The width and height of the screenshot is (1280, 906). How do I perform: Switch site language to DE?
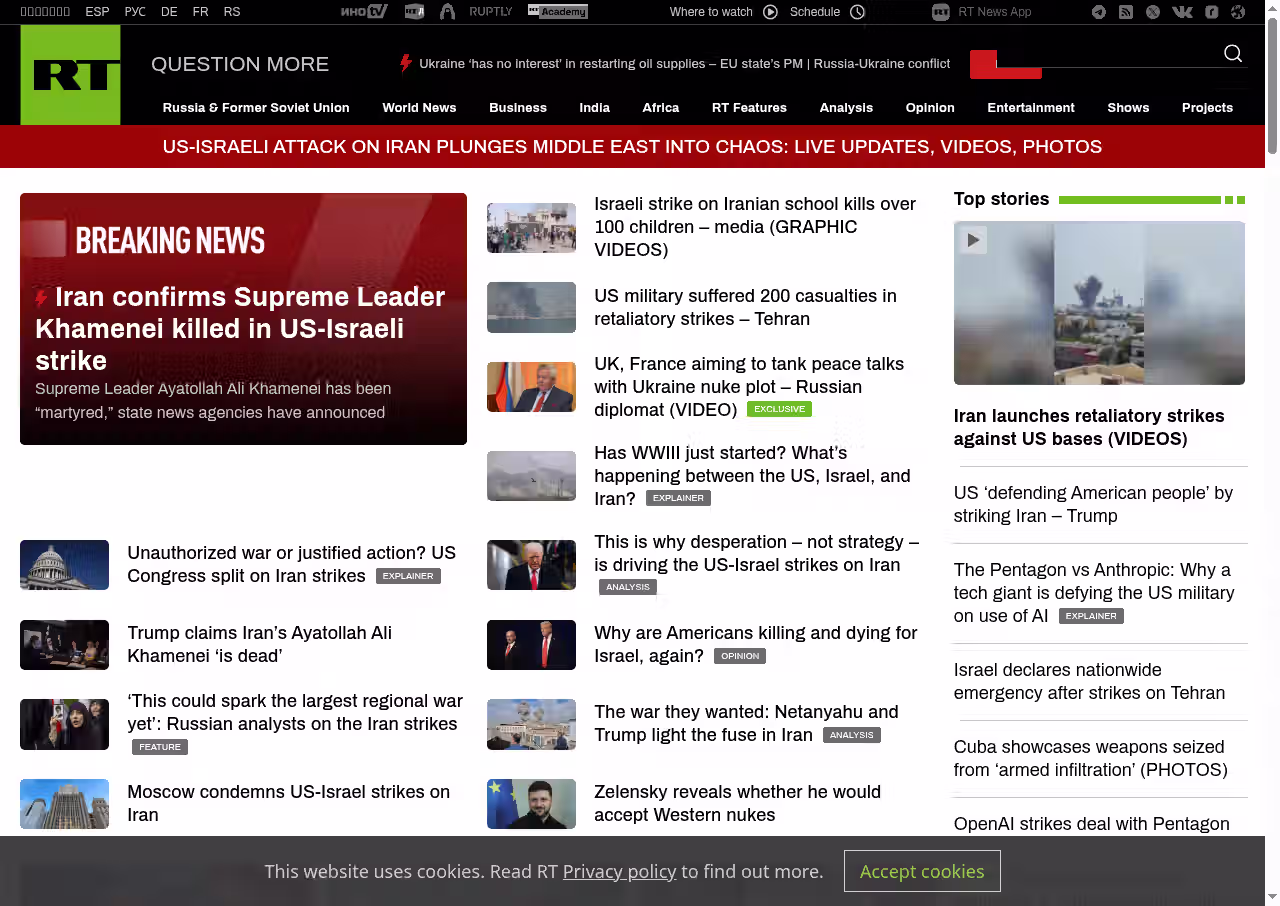tap(169, 12)
